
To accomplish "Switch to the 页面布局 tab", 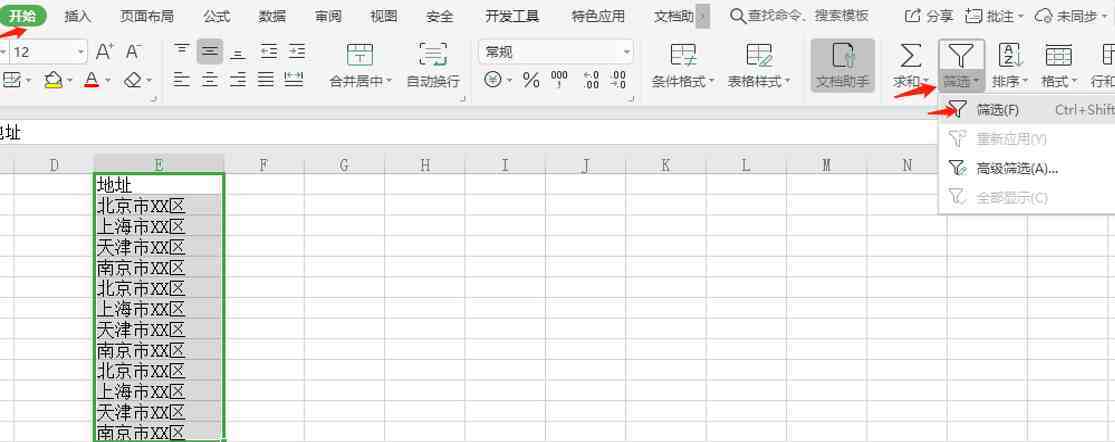I will pos(146,16).
